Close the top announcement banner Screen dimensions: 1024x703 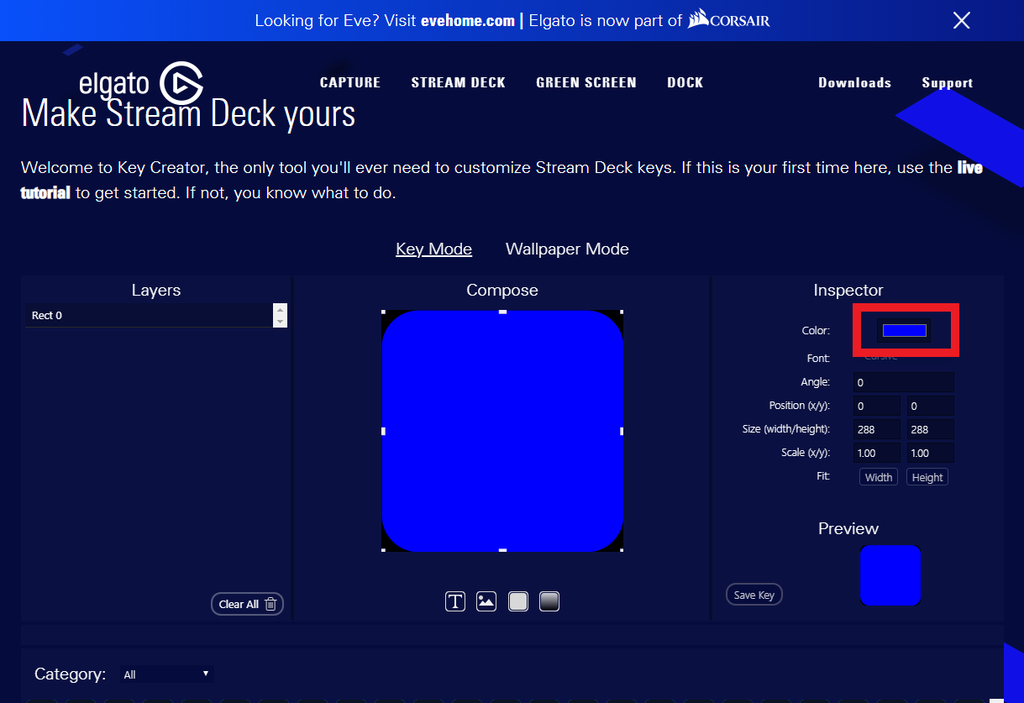(961, 20)
